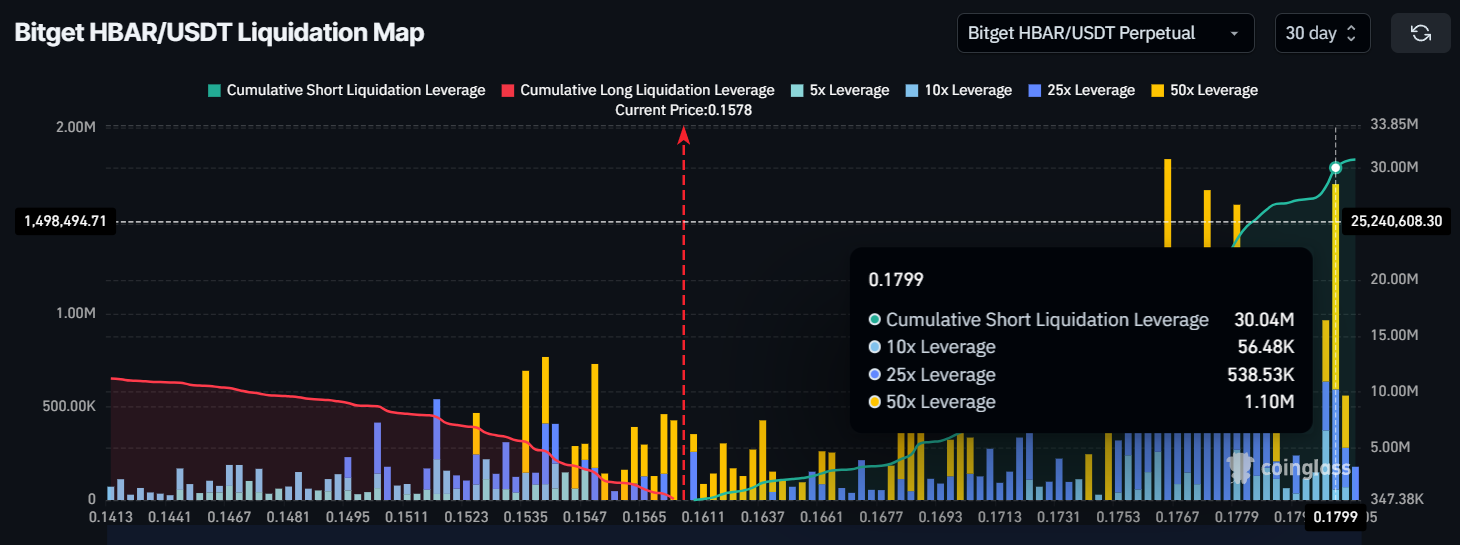Click Cumulative Long Liquidation Leverage legend label

pos(647,90)
